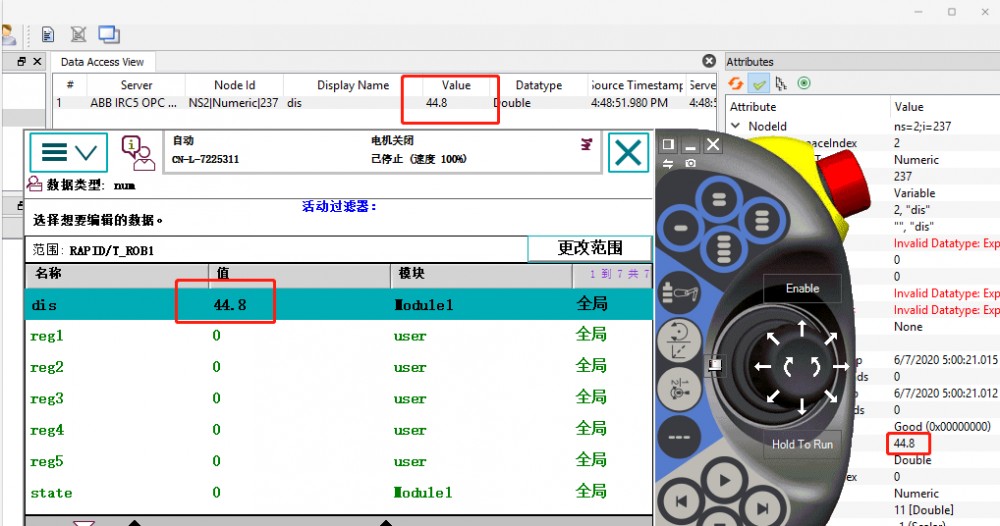Viewport: 1000px width, 526px height.
Task: Close the left side panel
Action: pyautogui.click(x=37, y=62)
